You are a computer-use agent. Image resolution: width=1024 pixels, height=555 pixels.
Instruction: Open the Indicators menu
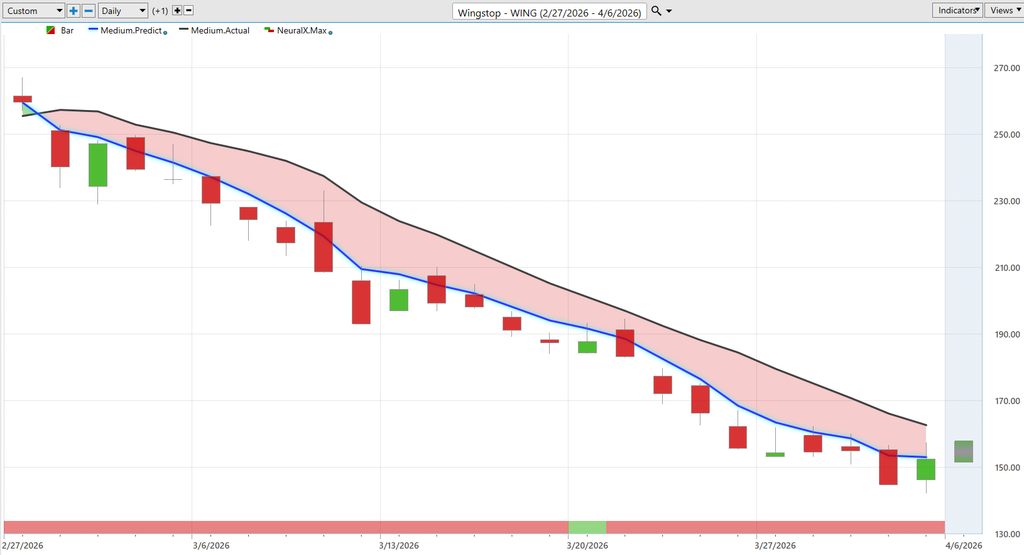957,10
